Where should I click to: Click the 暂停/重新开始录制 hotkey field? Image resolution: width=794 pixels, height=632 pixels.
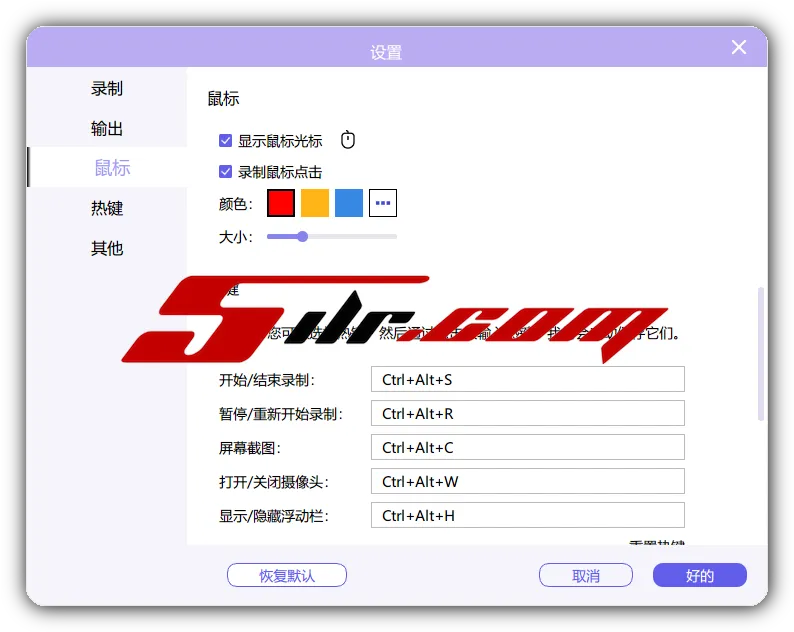point(528,413)
